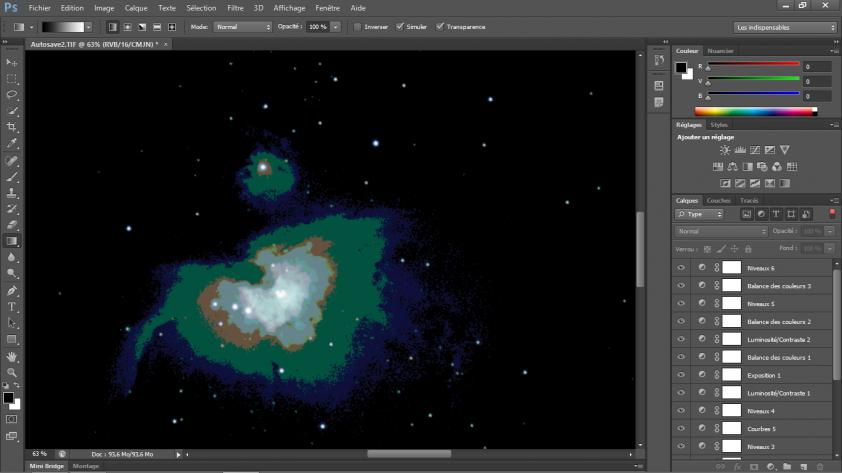
Task: Open the tool preset picker arrow
Action: (31, 27)
